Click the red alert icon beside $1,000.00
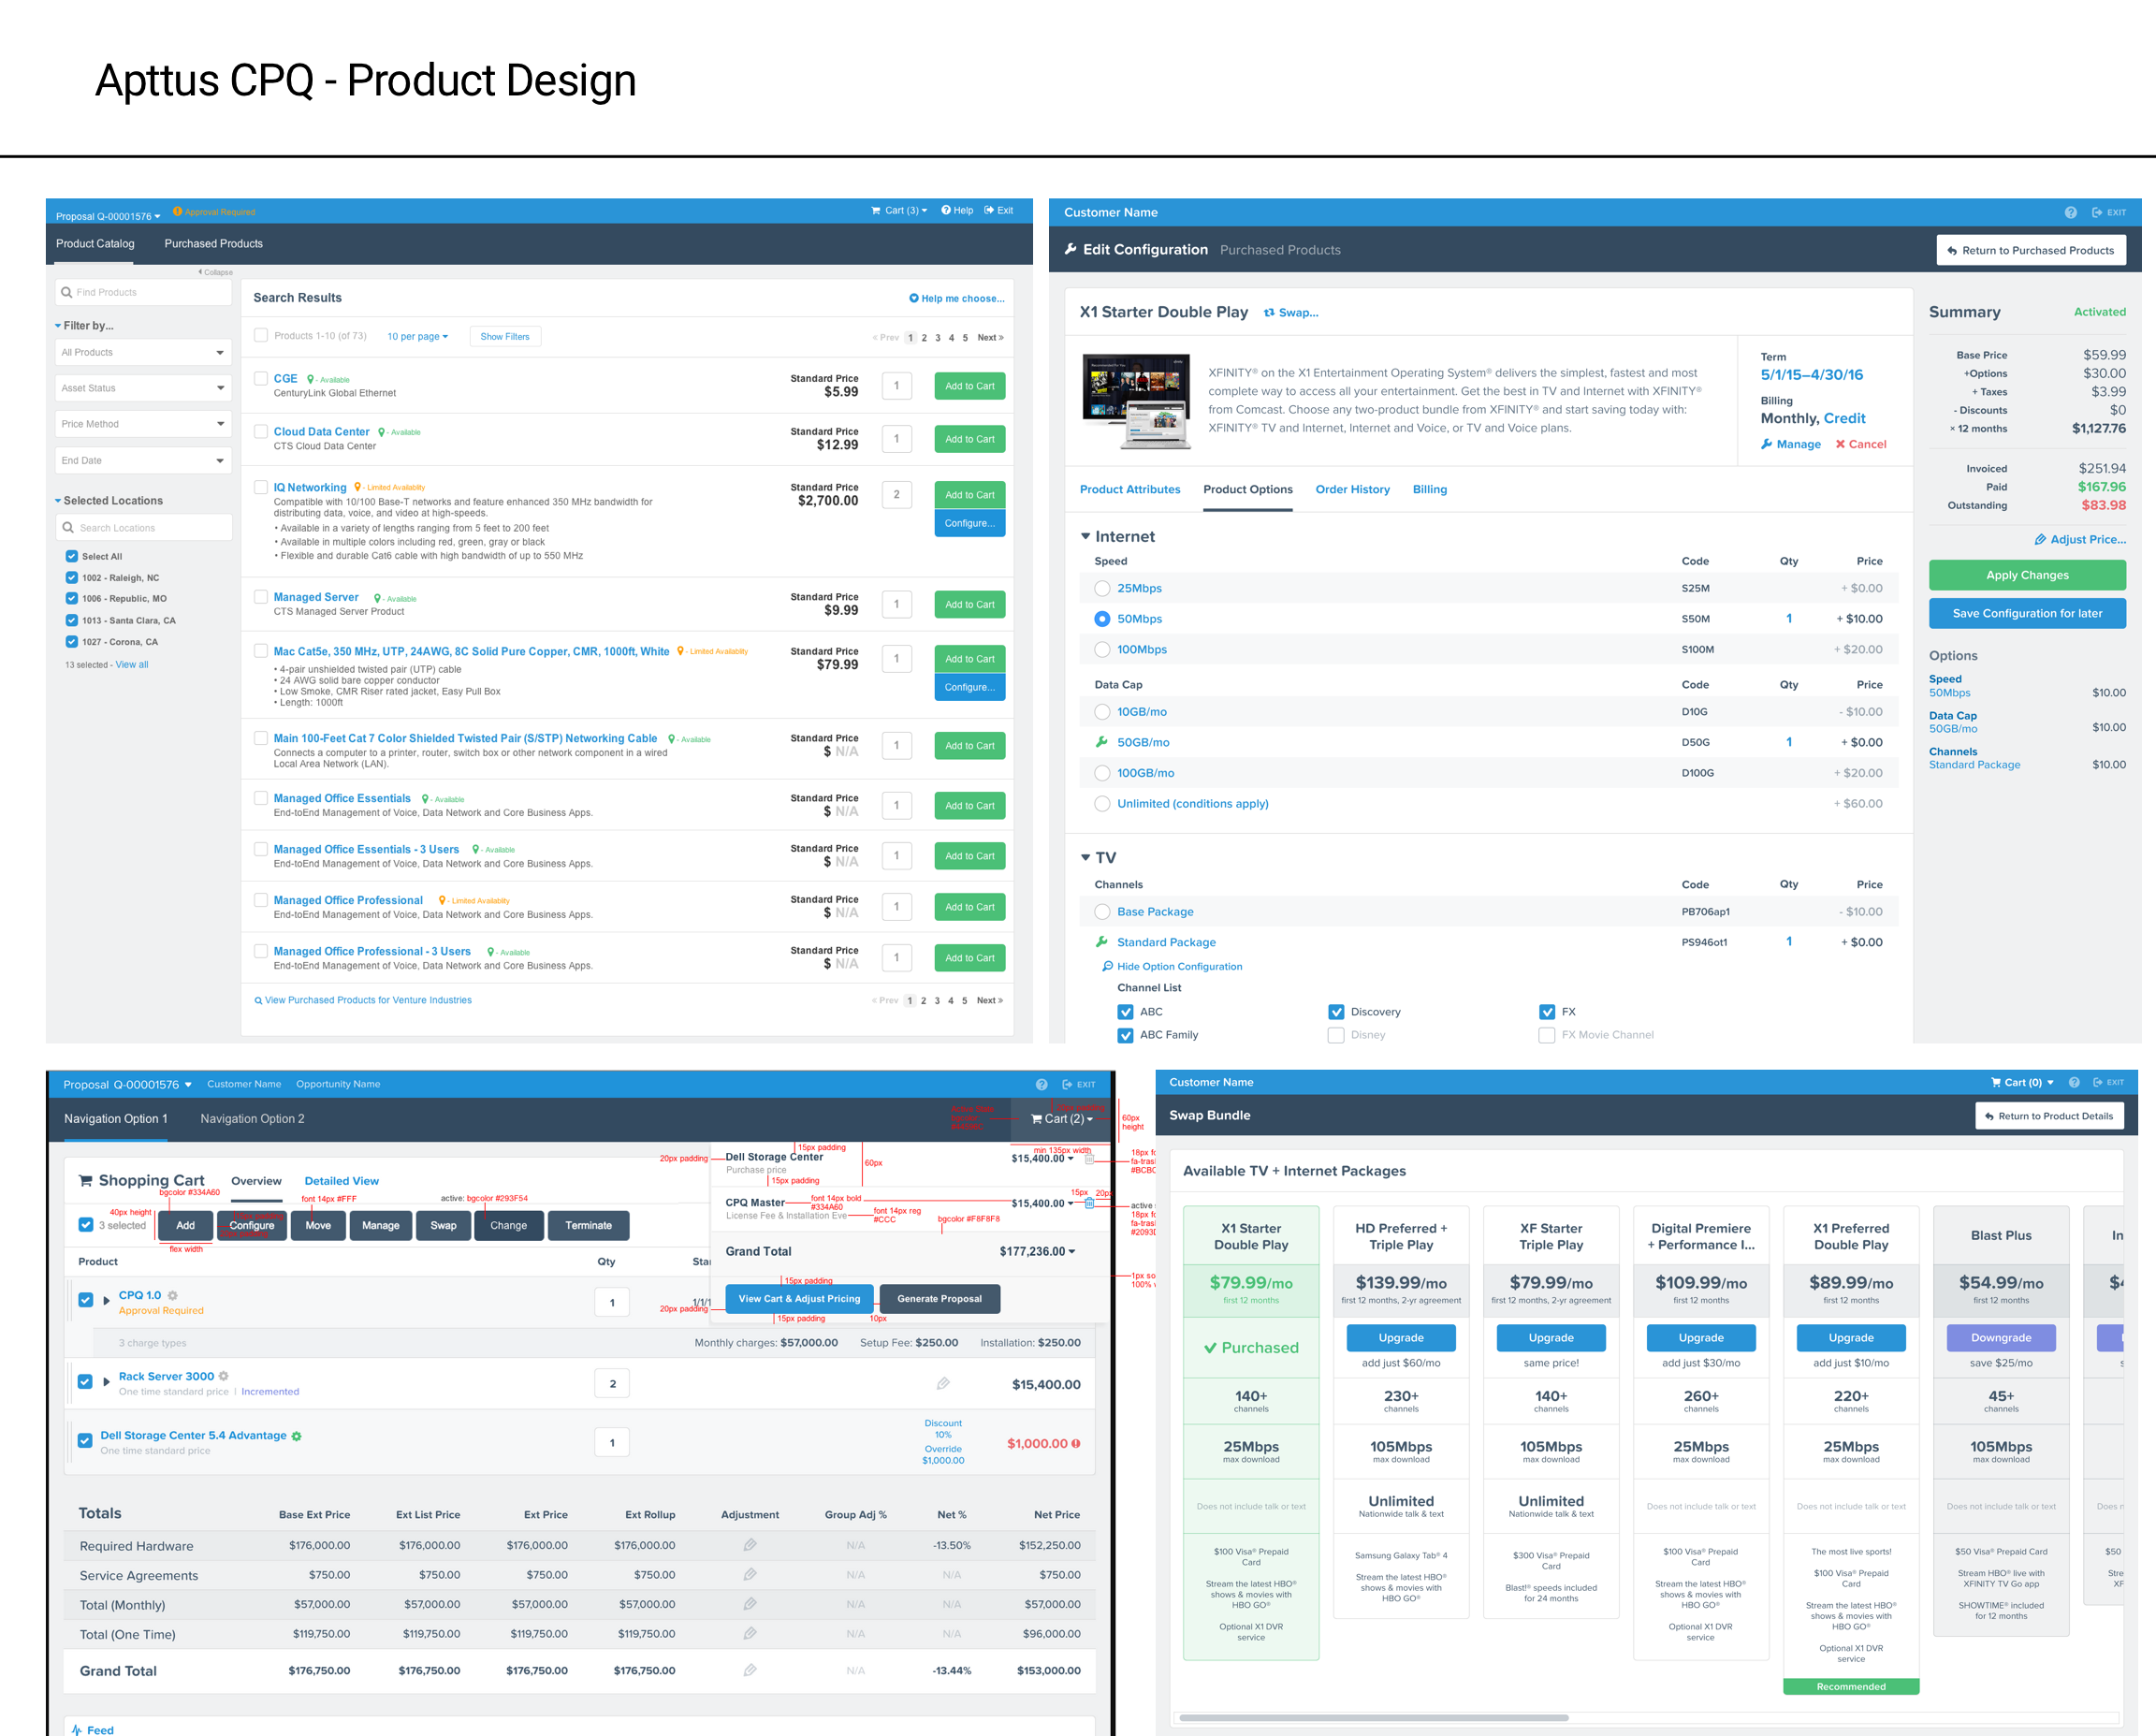 (1076, 1444)
